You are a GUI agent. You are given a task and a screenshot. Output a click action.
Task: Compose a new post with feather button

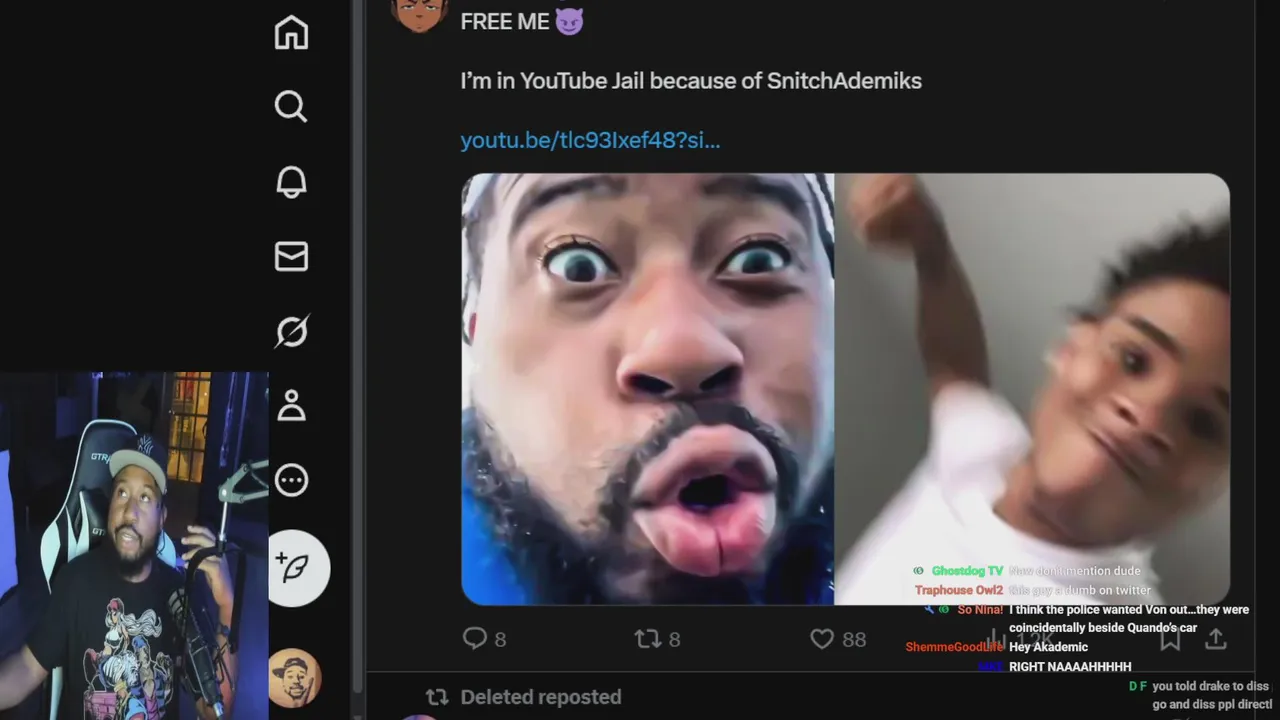tap(298, 568)
